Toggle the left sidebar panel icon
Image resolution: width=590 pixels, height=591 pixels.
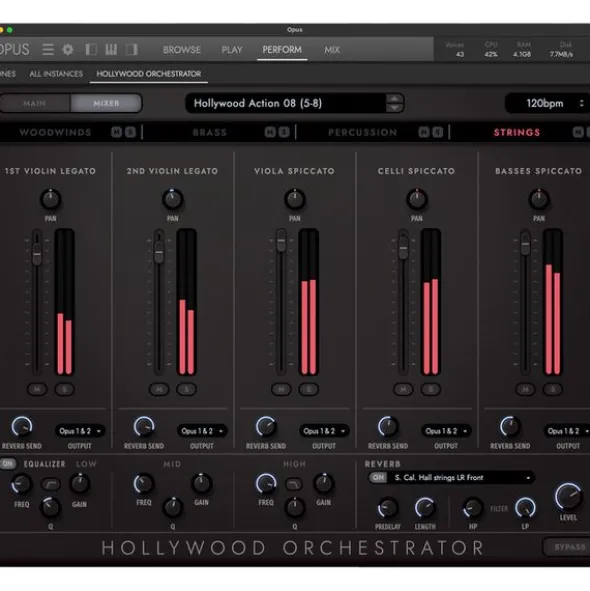click(x=91, y=50)
